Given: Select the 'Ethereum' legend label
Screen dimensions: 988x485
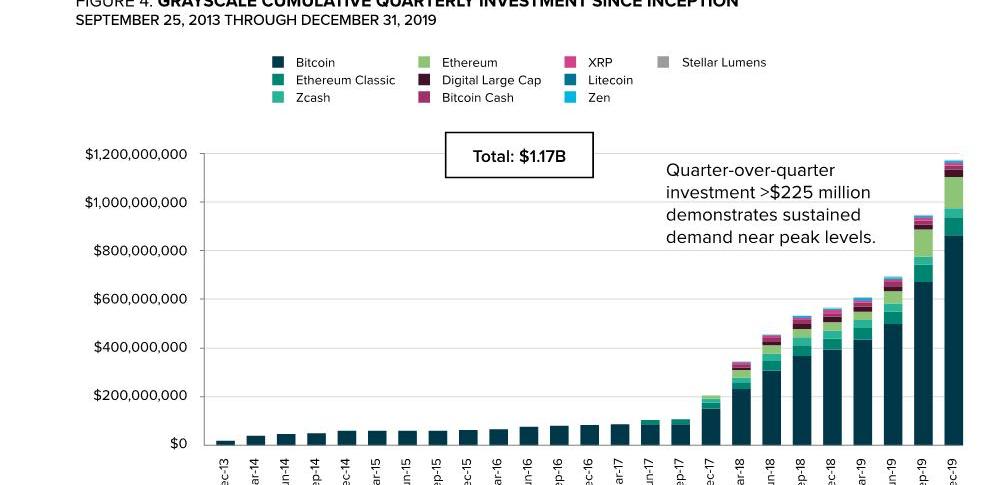Looking at the screenshot, I should click(x=469, y=63).
